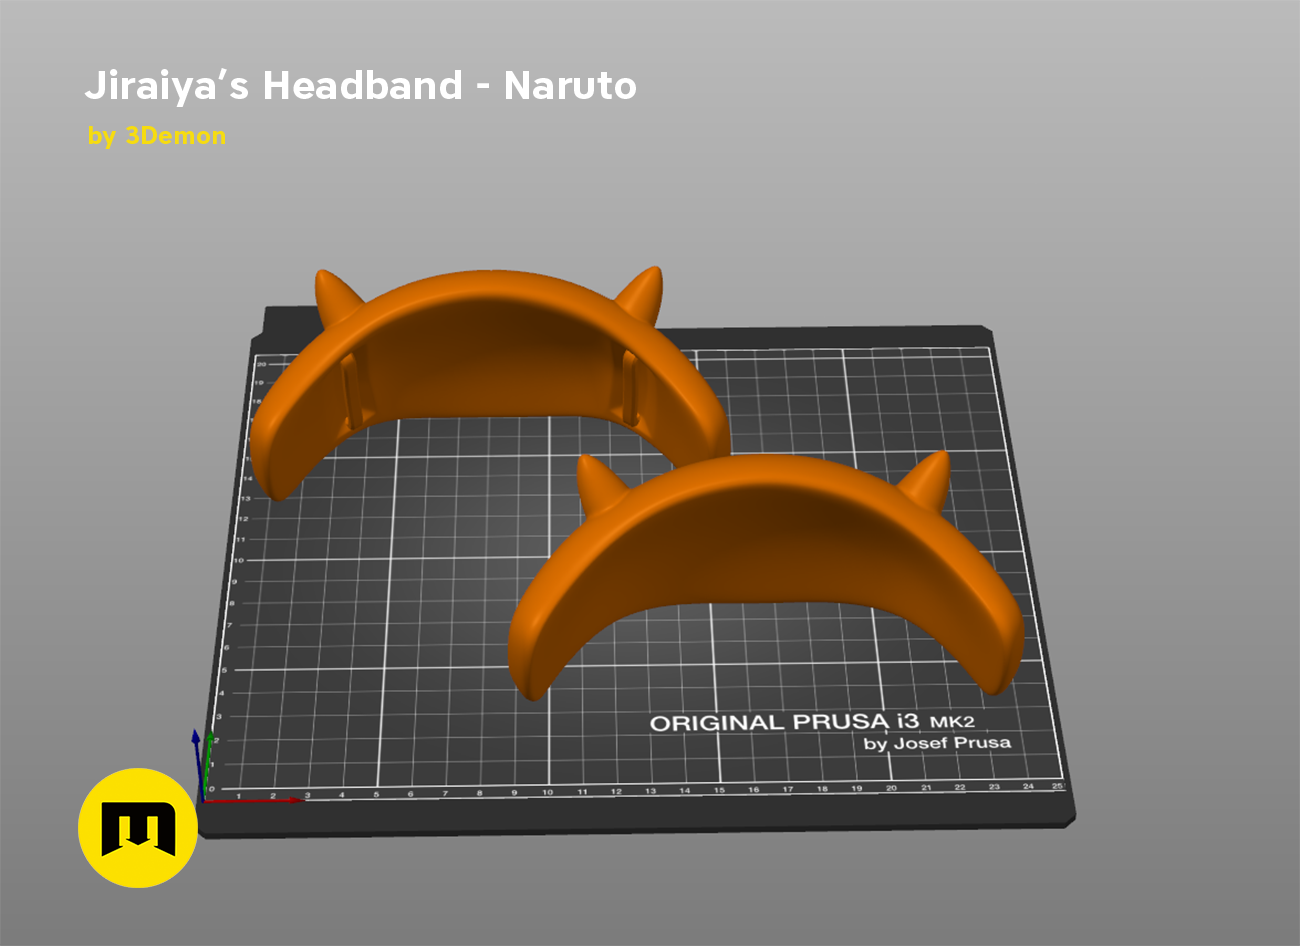This screenshot has height=946, width=1300.
Task: Click the title "Jiraiya's Headband - Naruto"
Action: pos(360,86)
